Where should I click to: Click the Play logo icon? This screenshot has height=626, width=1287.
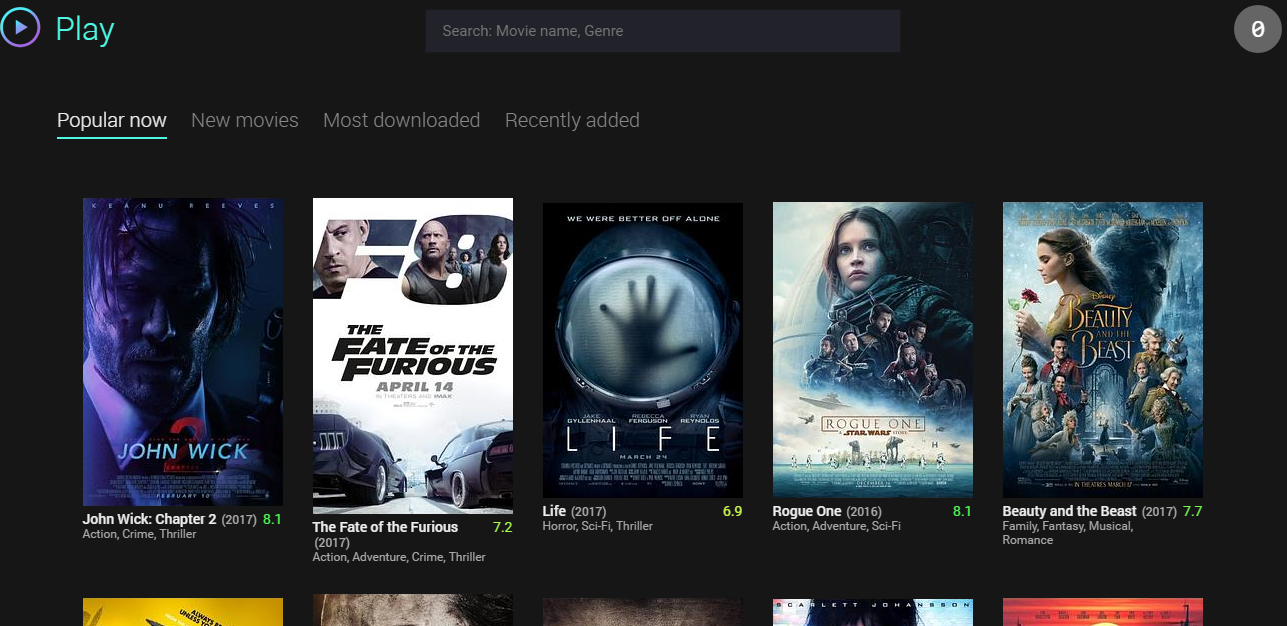20,27
